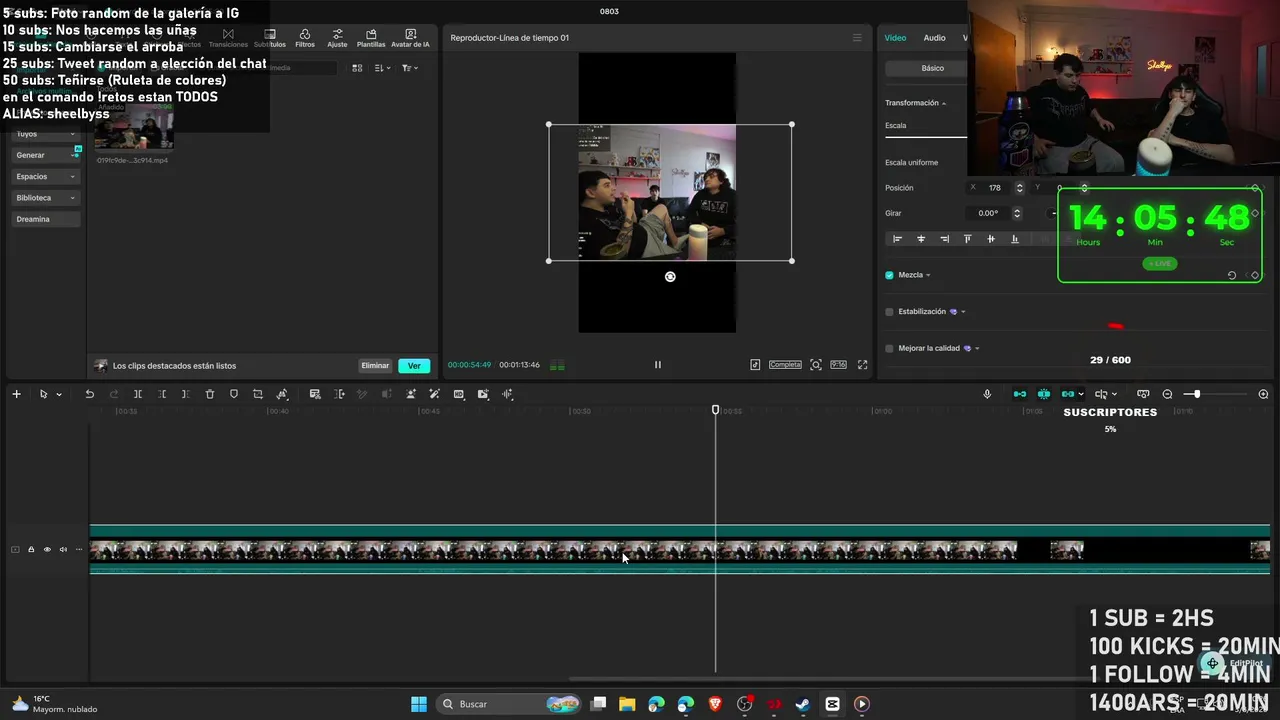The height and width of the screenshot is (720, 1280).
Task: Add a marker using the shield icon
Action: tap(234, 394)
